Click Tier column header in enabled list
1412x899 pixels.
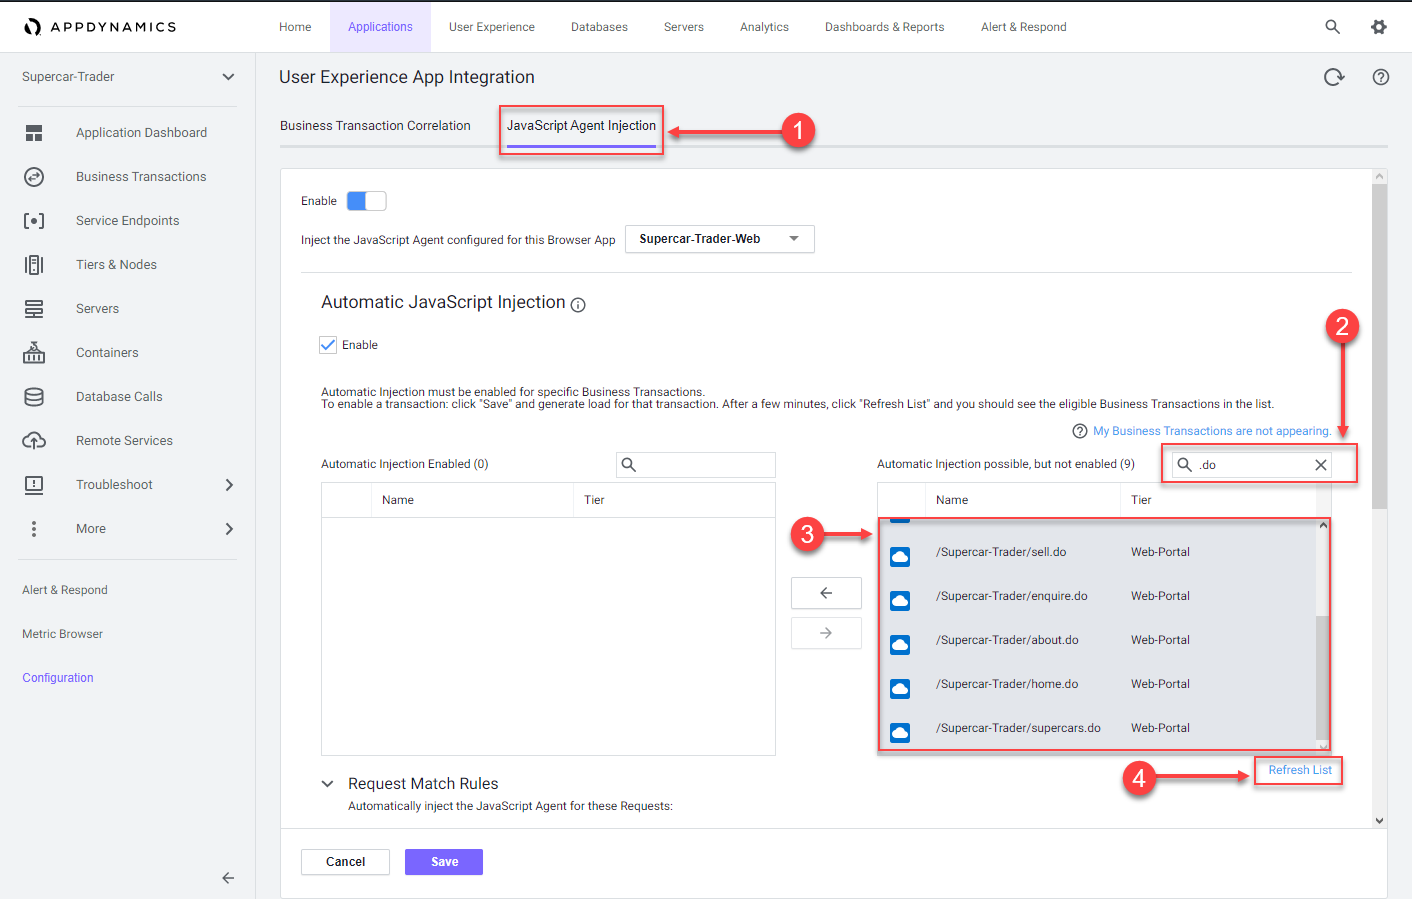pos(594,500)
